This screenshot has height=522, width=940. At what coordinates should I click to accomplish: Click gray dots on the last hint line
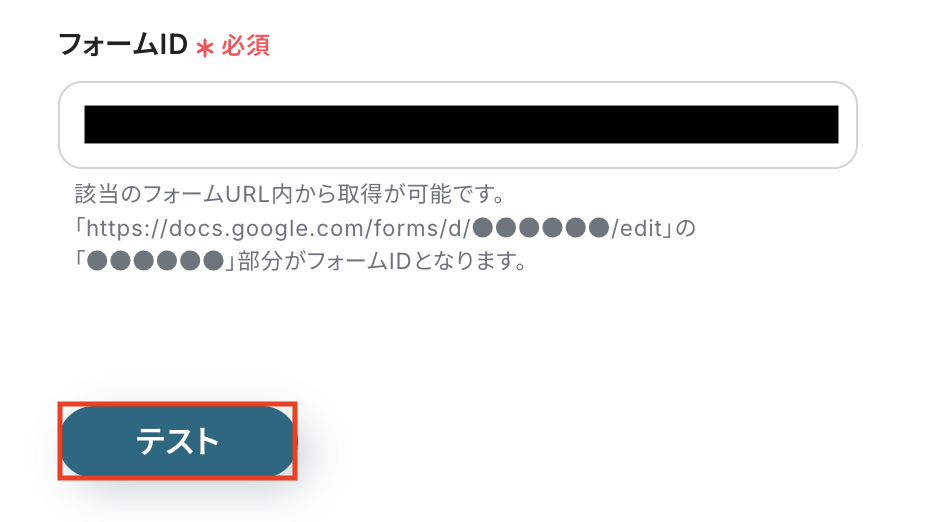tap(155, 261)
